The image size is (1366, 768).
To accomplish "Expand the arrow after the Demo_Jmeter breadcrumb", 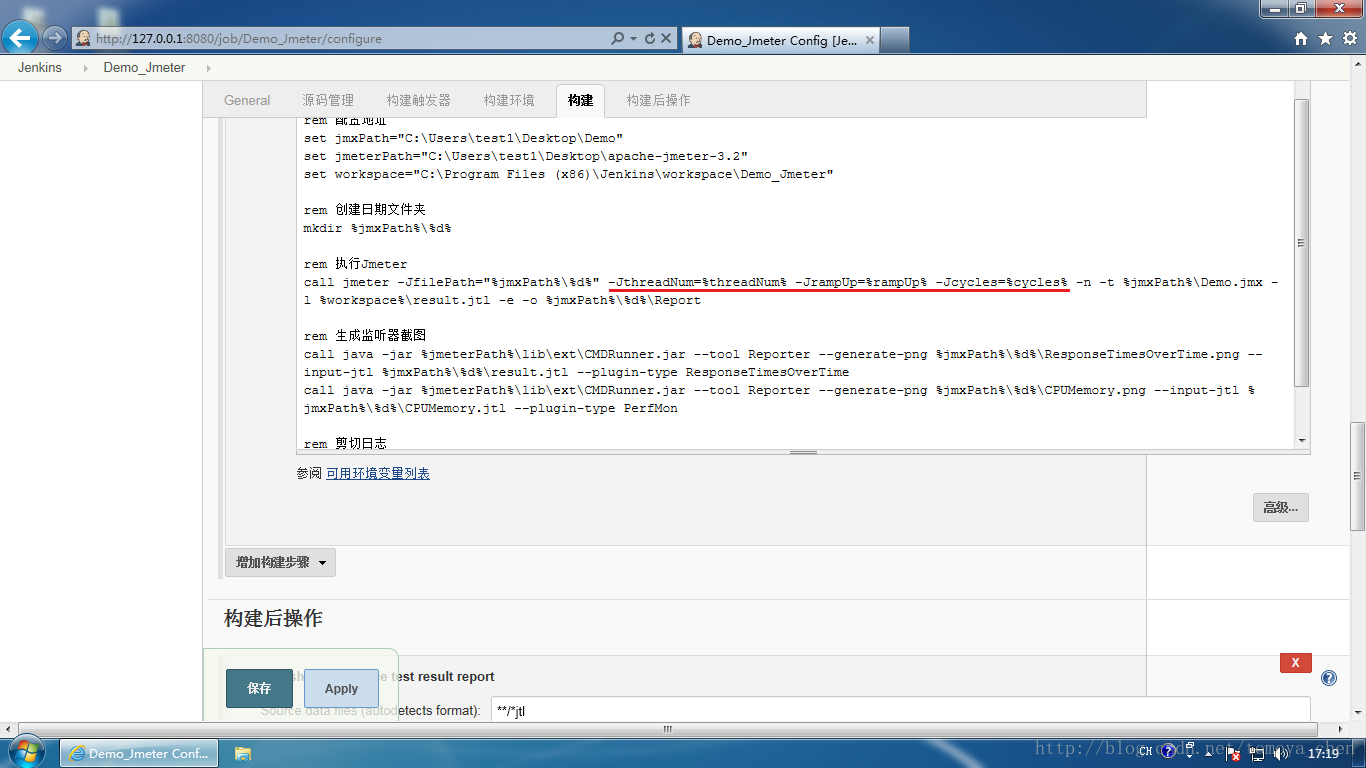I will [208, 68].
